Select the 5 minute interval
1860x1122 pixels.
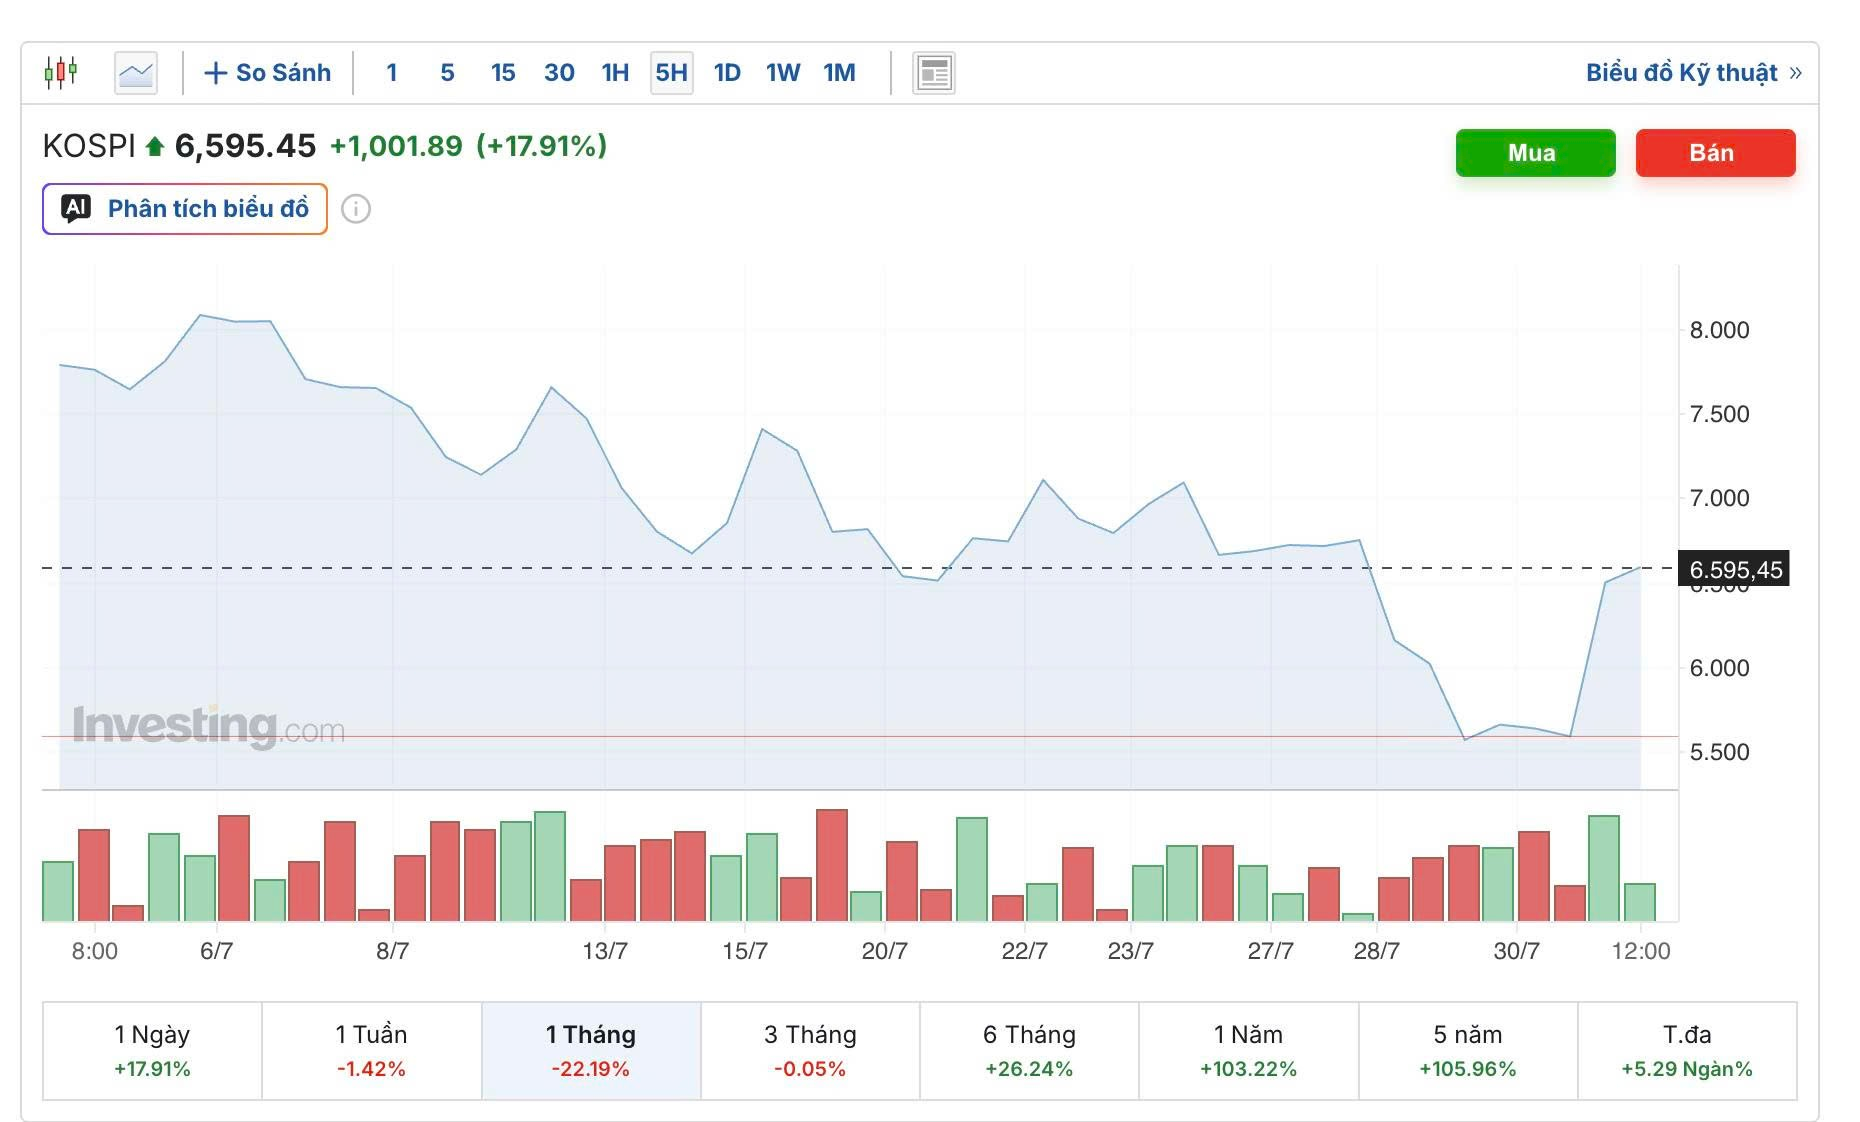tap(447, 73)
